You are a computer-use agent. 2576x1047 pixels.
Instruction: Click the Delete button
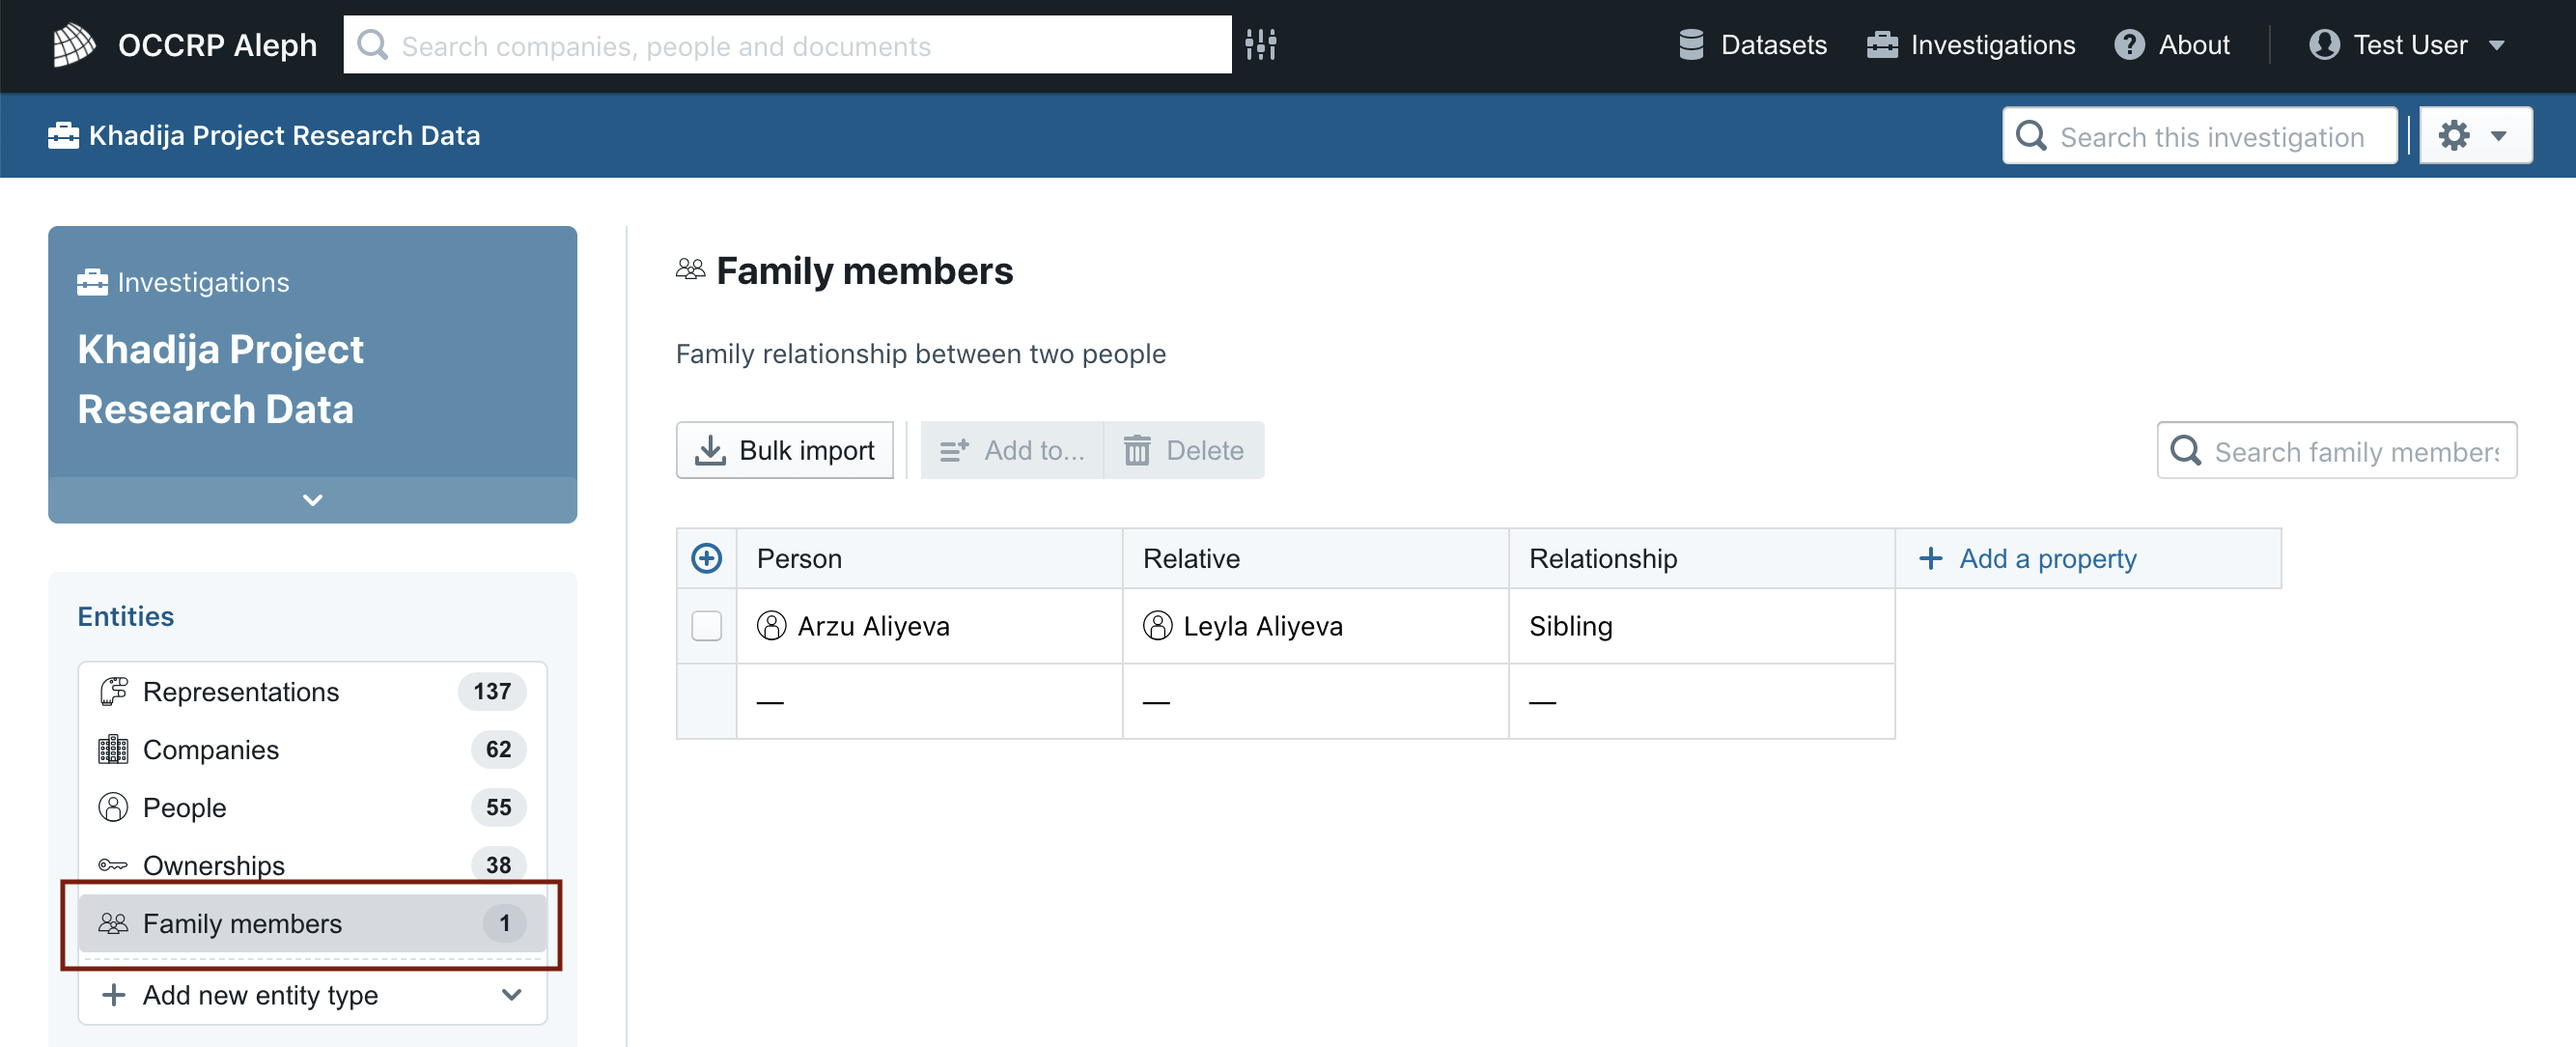click(1183, 450)
